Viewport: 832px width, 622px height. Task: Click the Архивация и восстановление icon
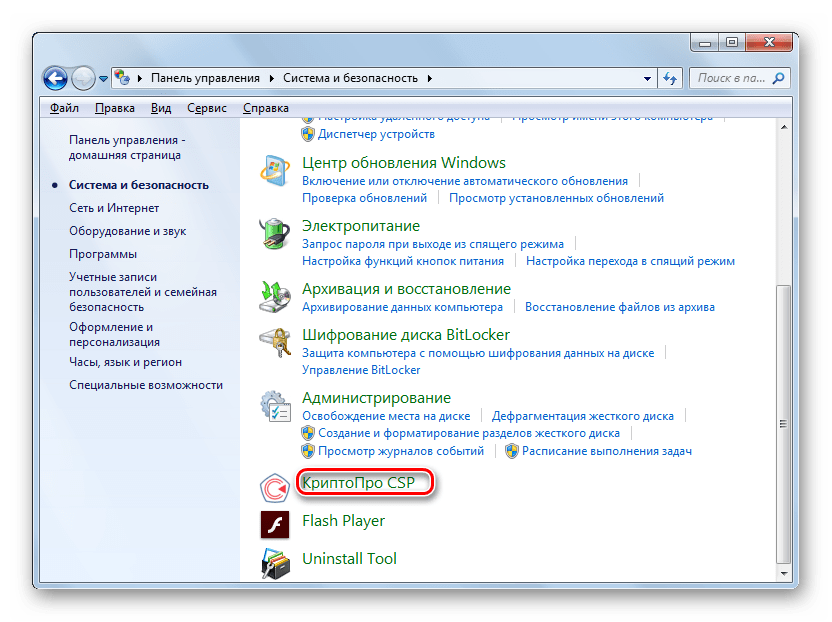click(274, 297)
